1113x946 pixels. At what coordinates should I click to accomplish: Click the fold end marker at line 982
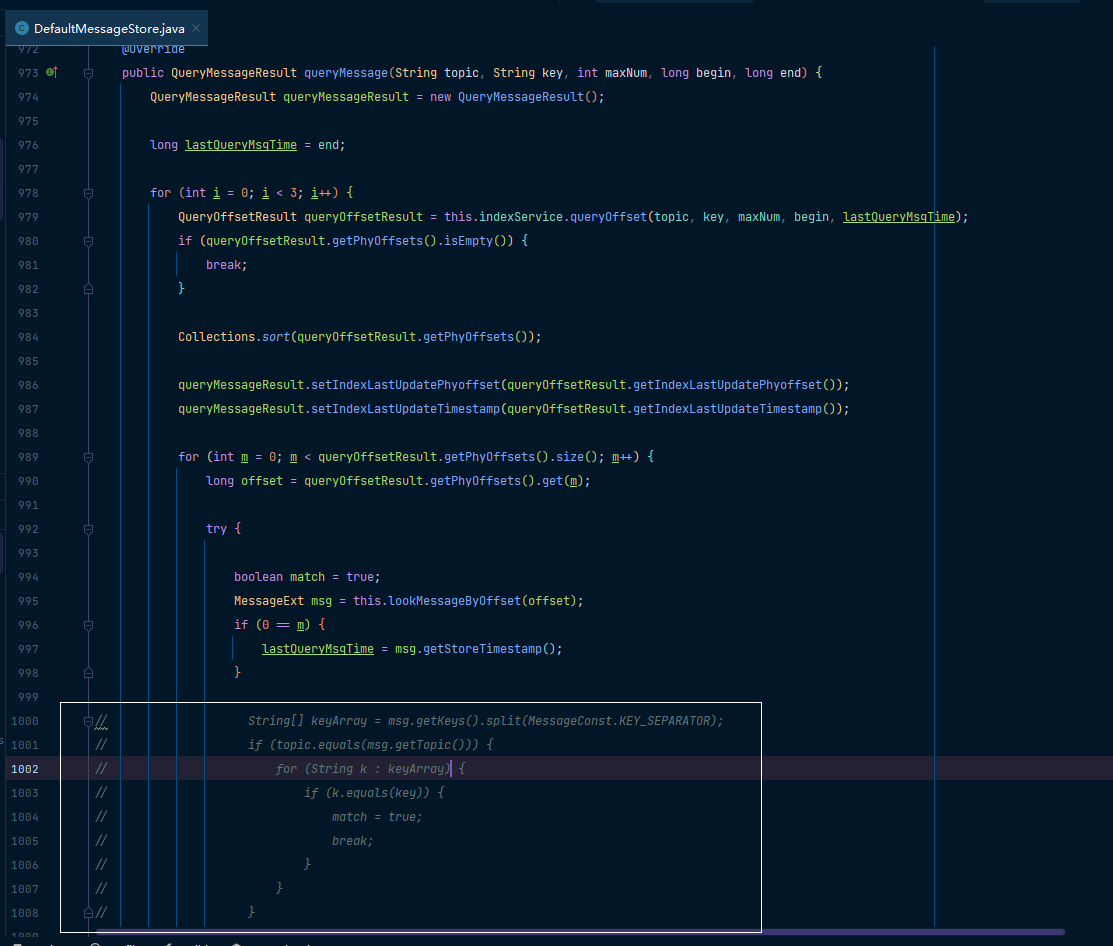pos(89,289)
